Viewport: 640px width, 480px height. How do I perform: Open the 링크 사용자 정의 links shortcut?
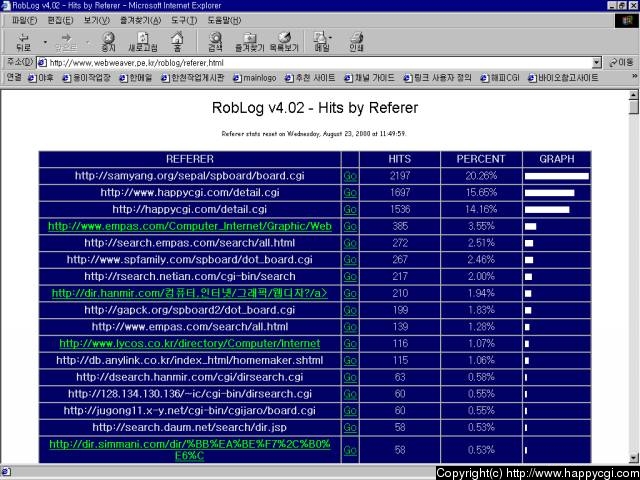pos(438,78)
